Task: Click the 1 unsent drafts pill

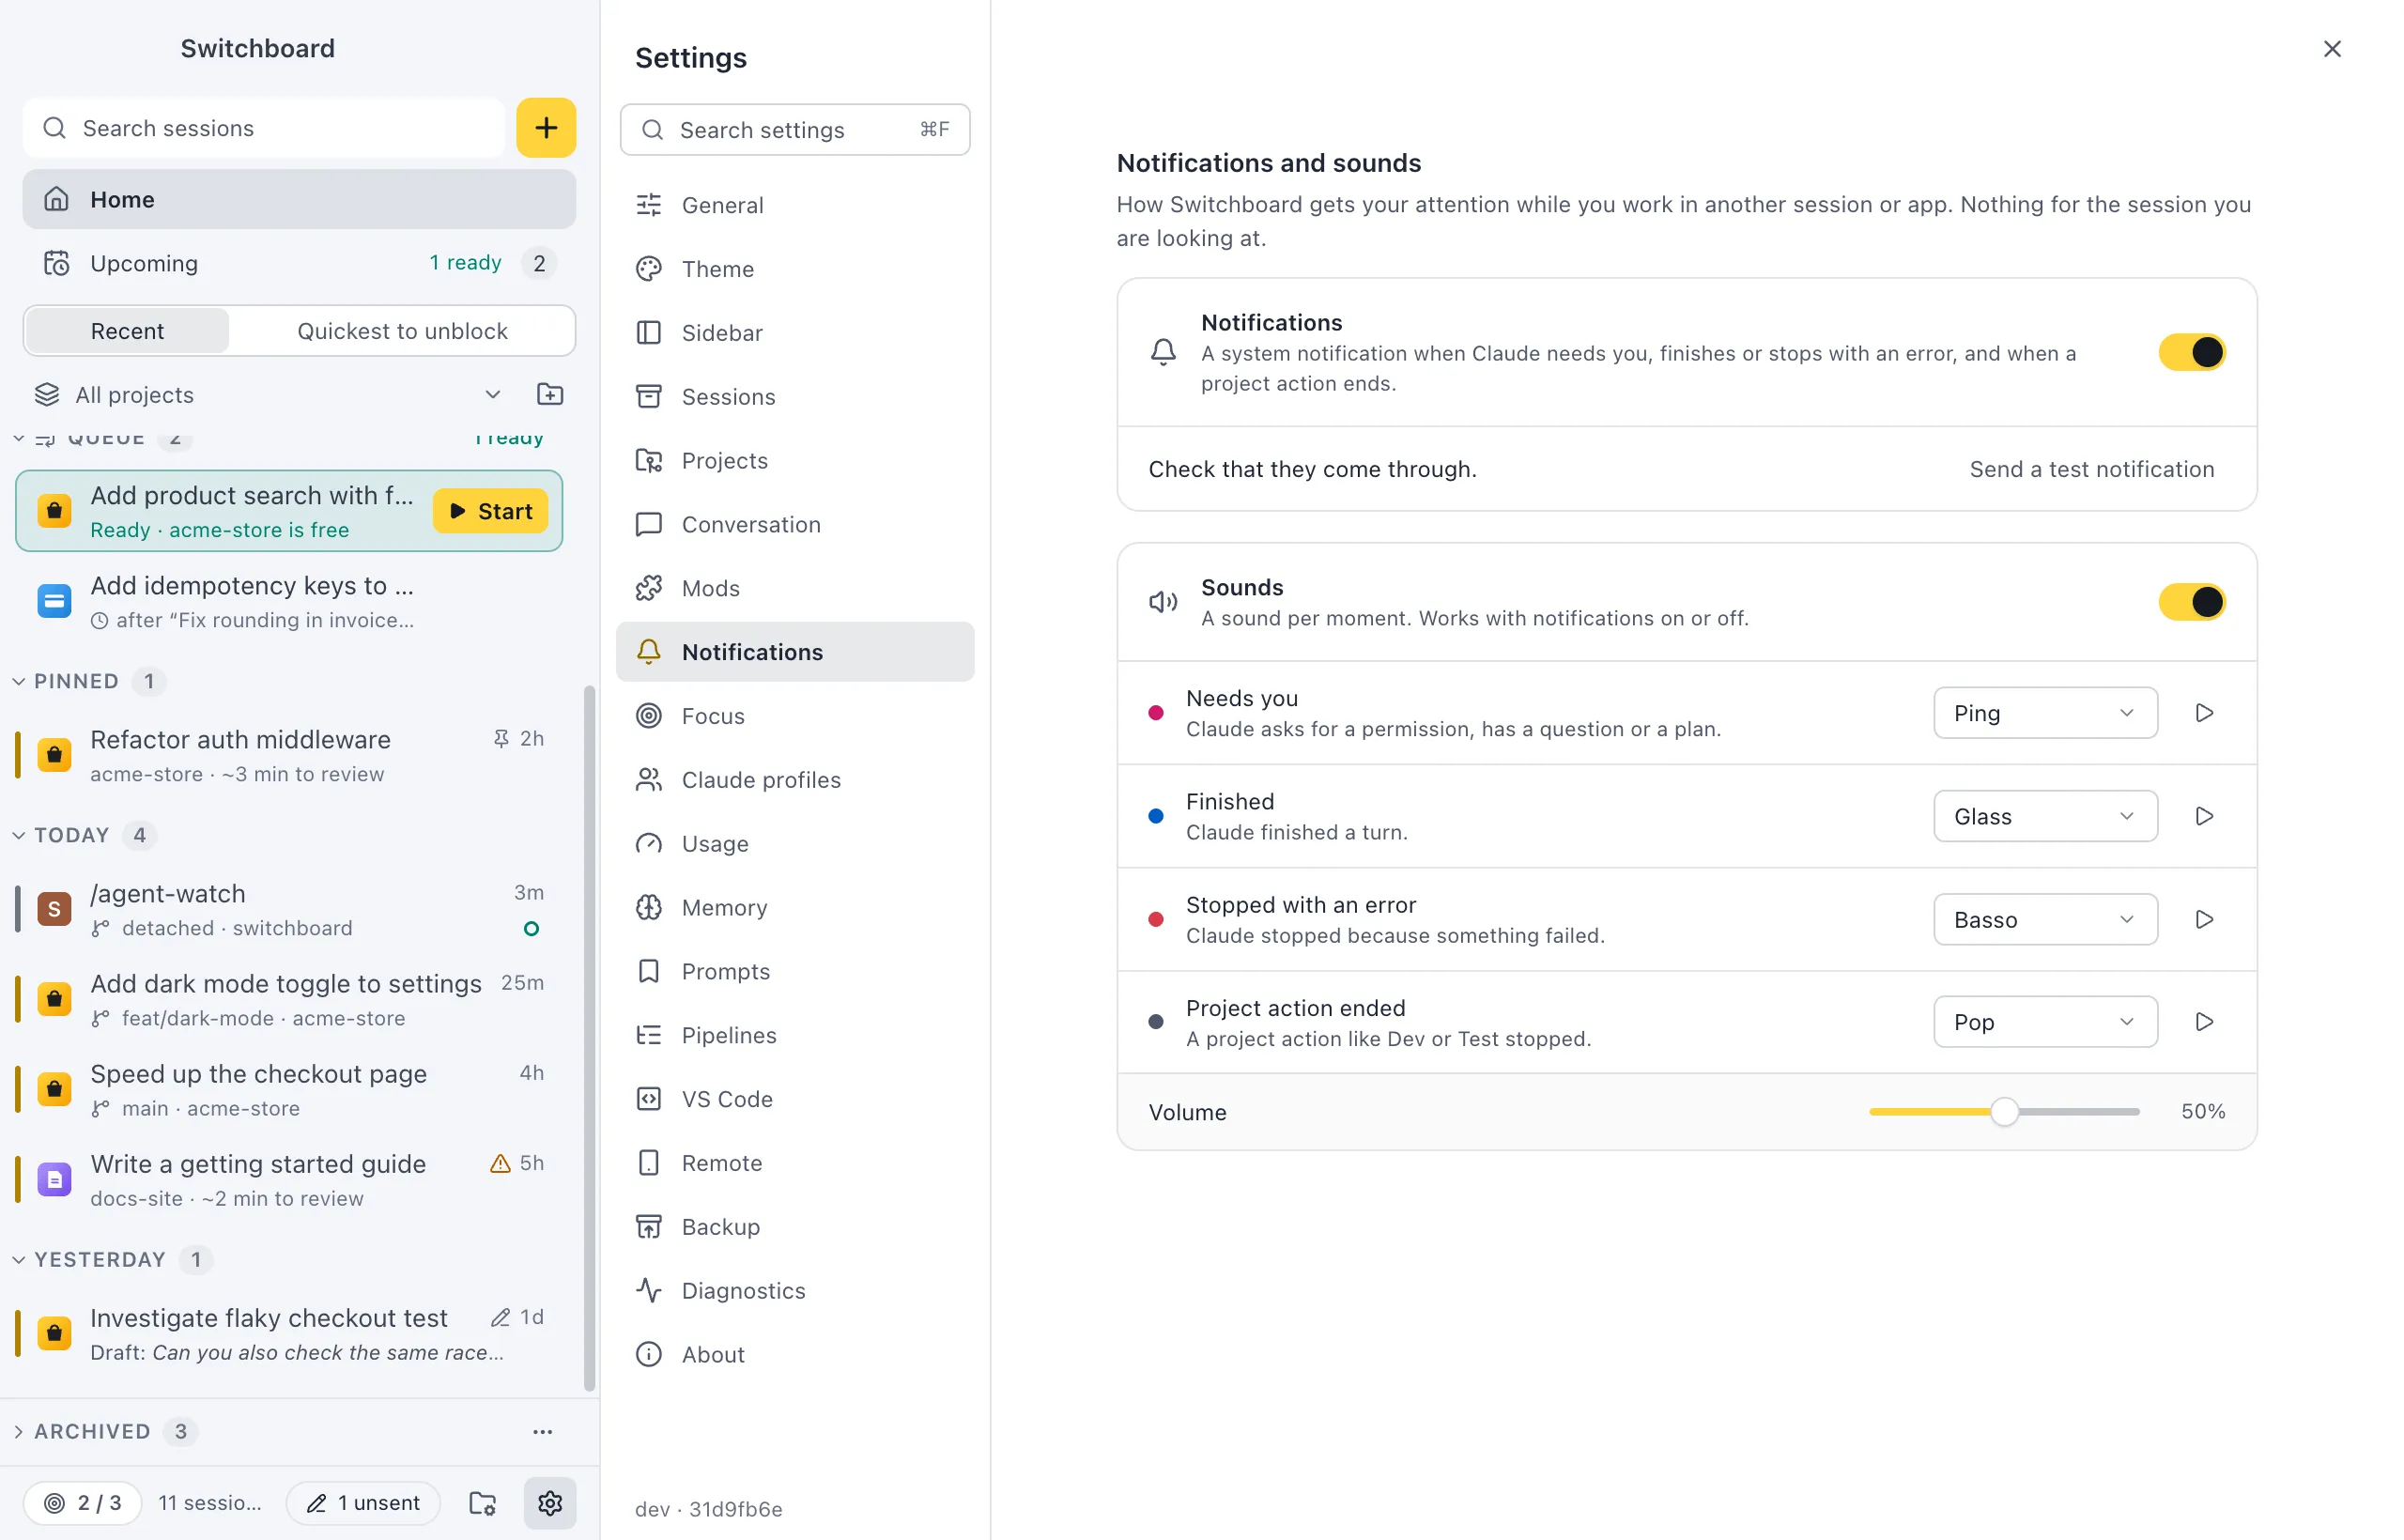Action: [363, 1502]
